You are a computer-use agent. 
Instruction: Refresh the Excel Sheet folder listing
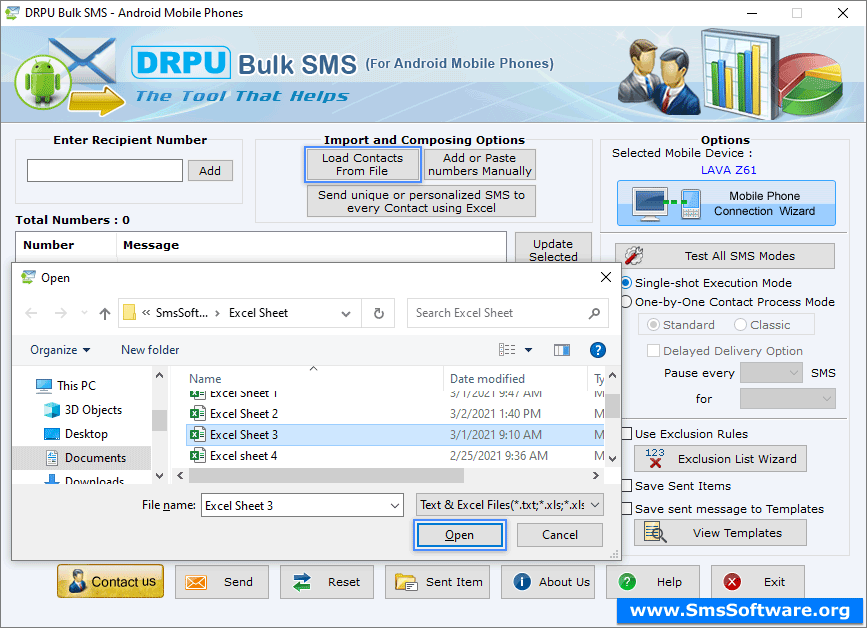pos(379,313)
